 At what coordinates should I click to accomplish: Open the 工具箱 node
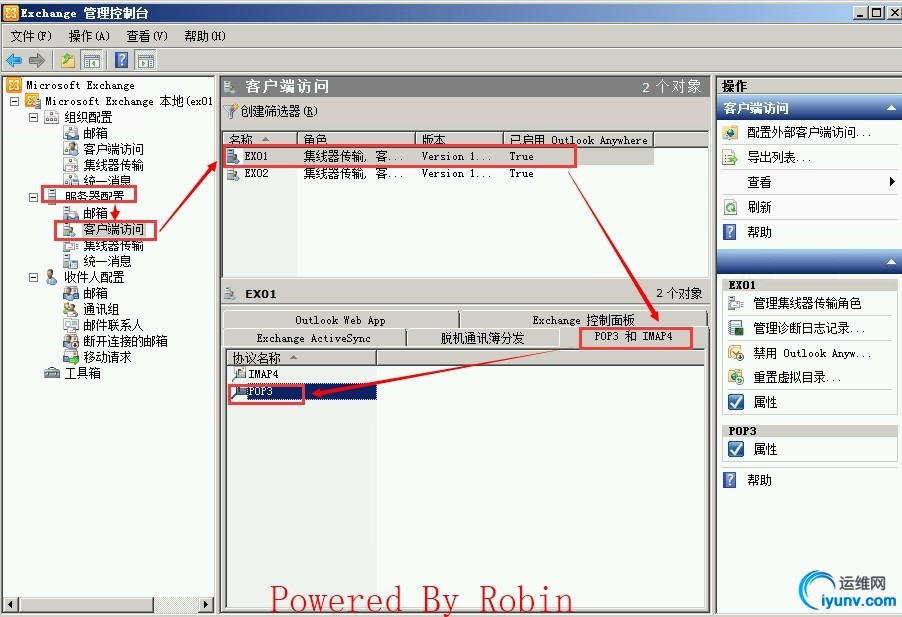coord(82,373)
